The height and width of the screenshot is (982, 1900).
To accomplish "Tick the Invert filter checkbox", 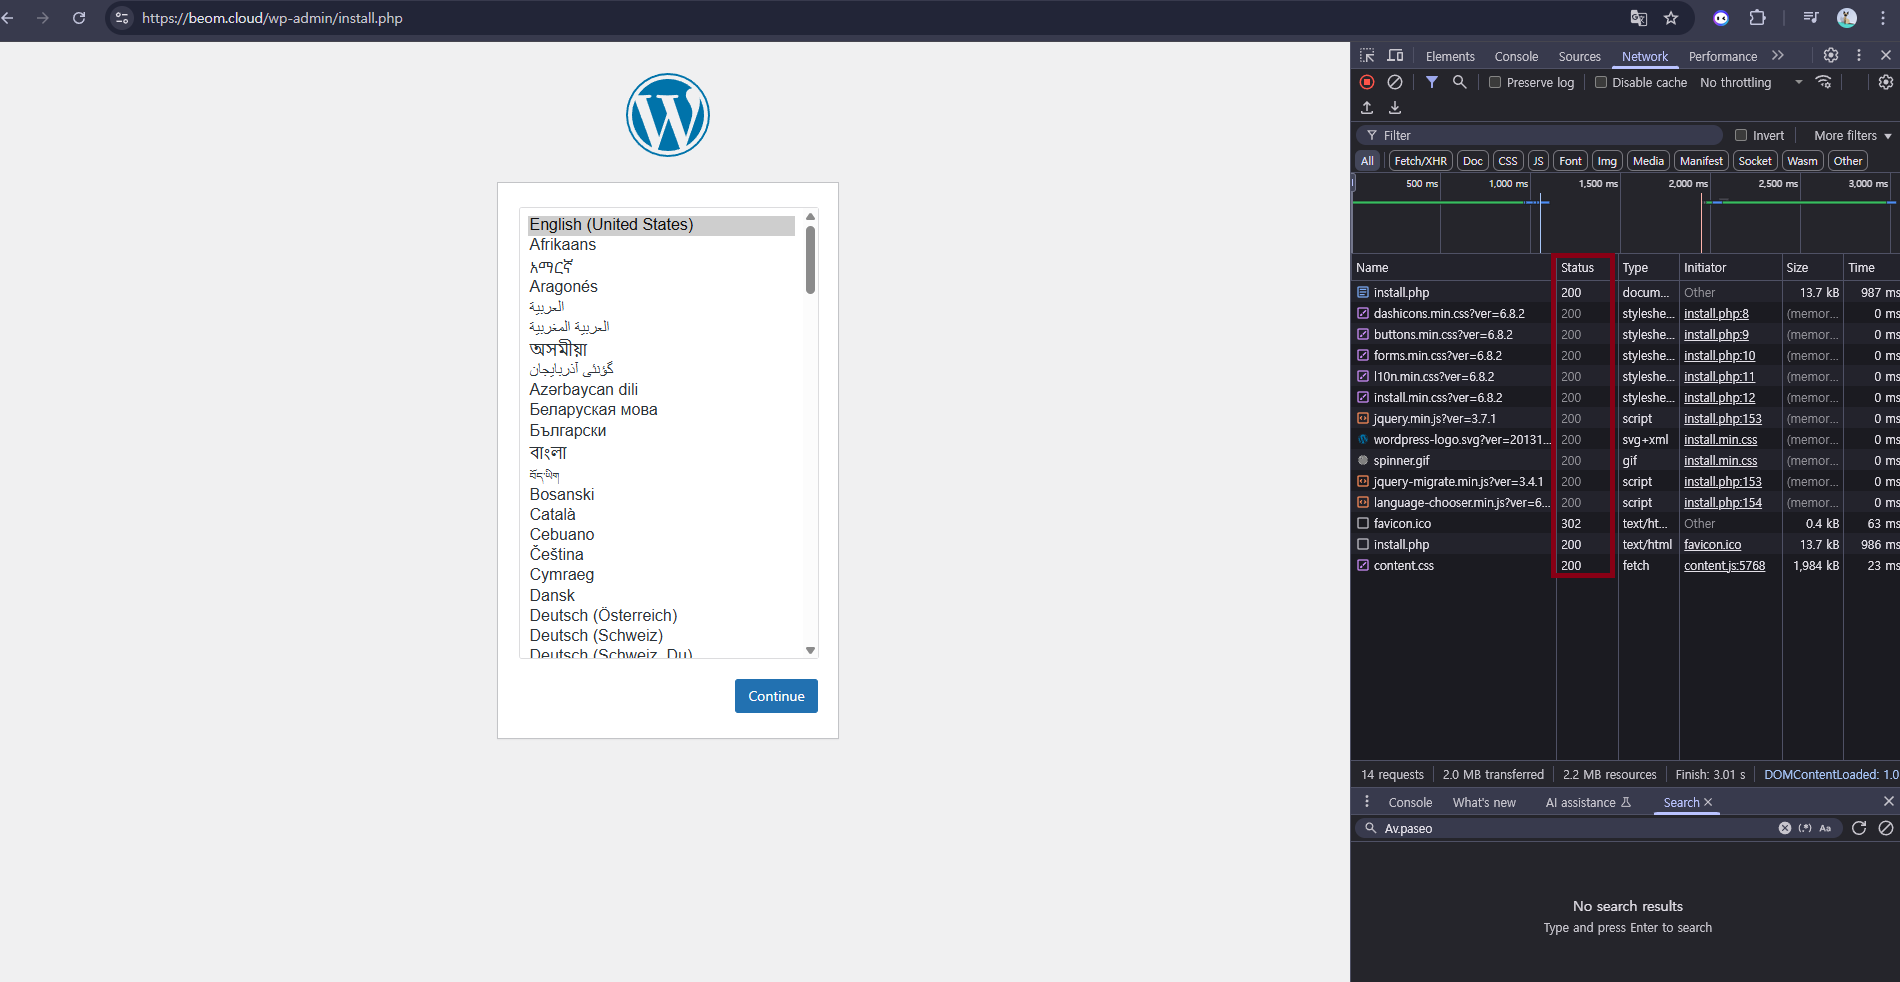I will [1741, 135].
